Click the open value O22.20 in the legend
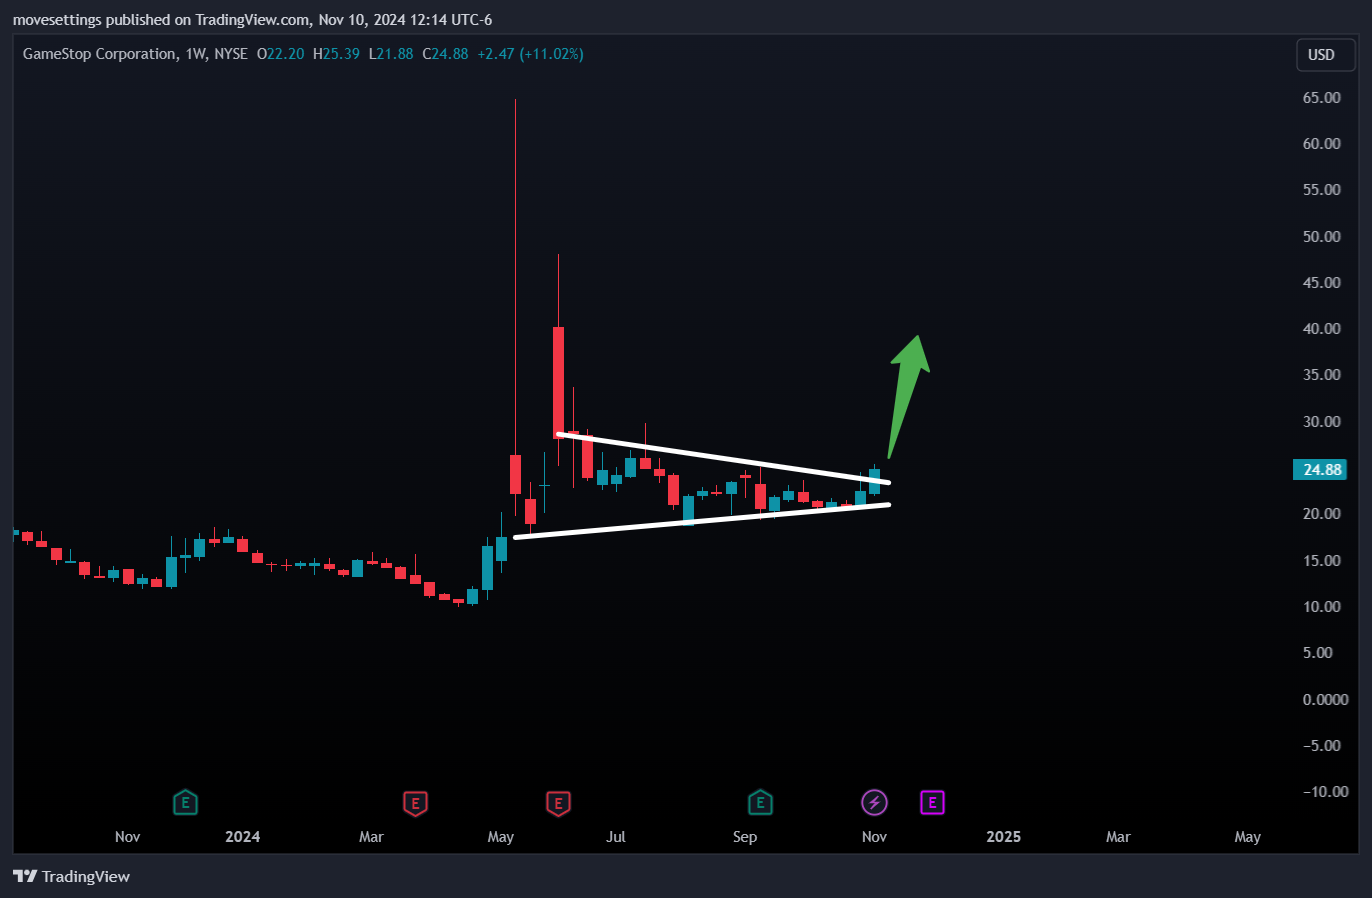This screenshot has width=1372, height=898. [280, 54]
